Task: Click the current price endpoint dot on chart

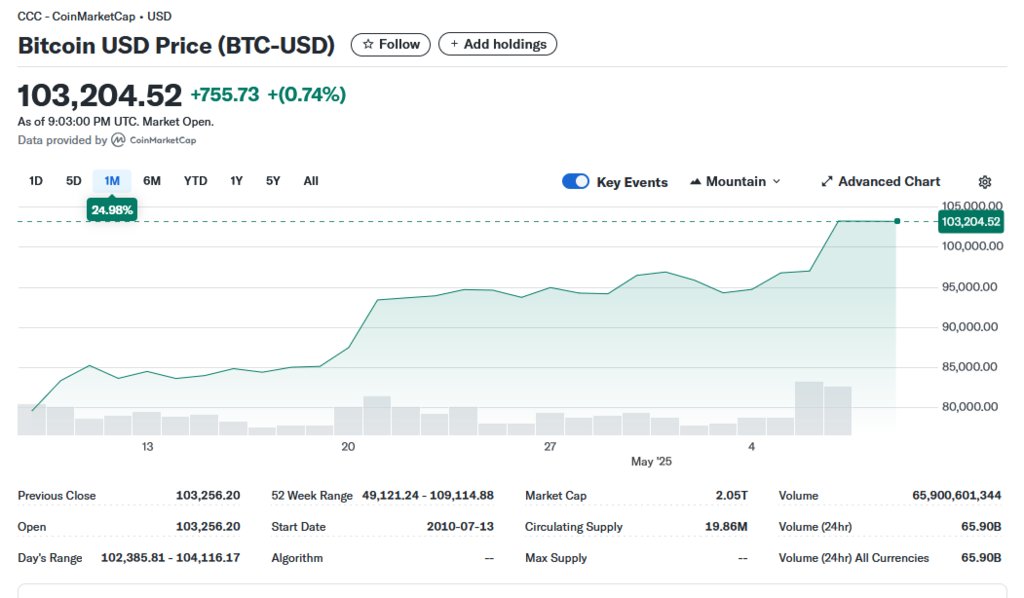Action: (x=897, y=221)
